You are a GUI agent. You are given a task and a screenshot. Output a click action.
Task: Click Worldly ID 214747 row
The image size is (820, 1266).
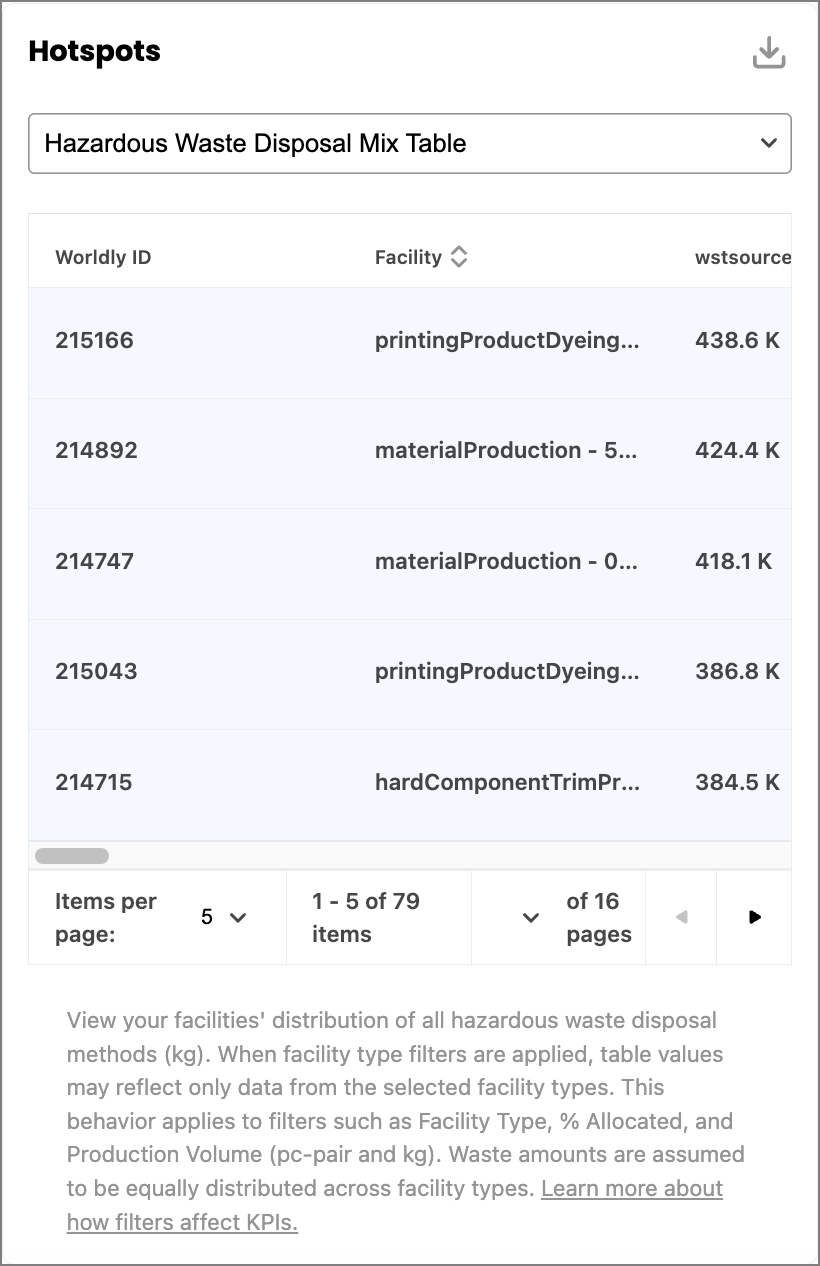(410, 563)
